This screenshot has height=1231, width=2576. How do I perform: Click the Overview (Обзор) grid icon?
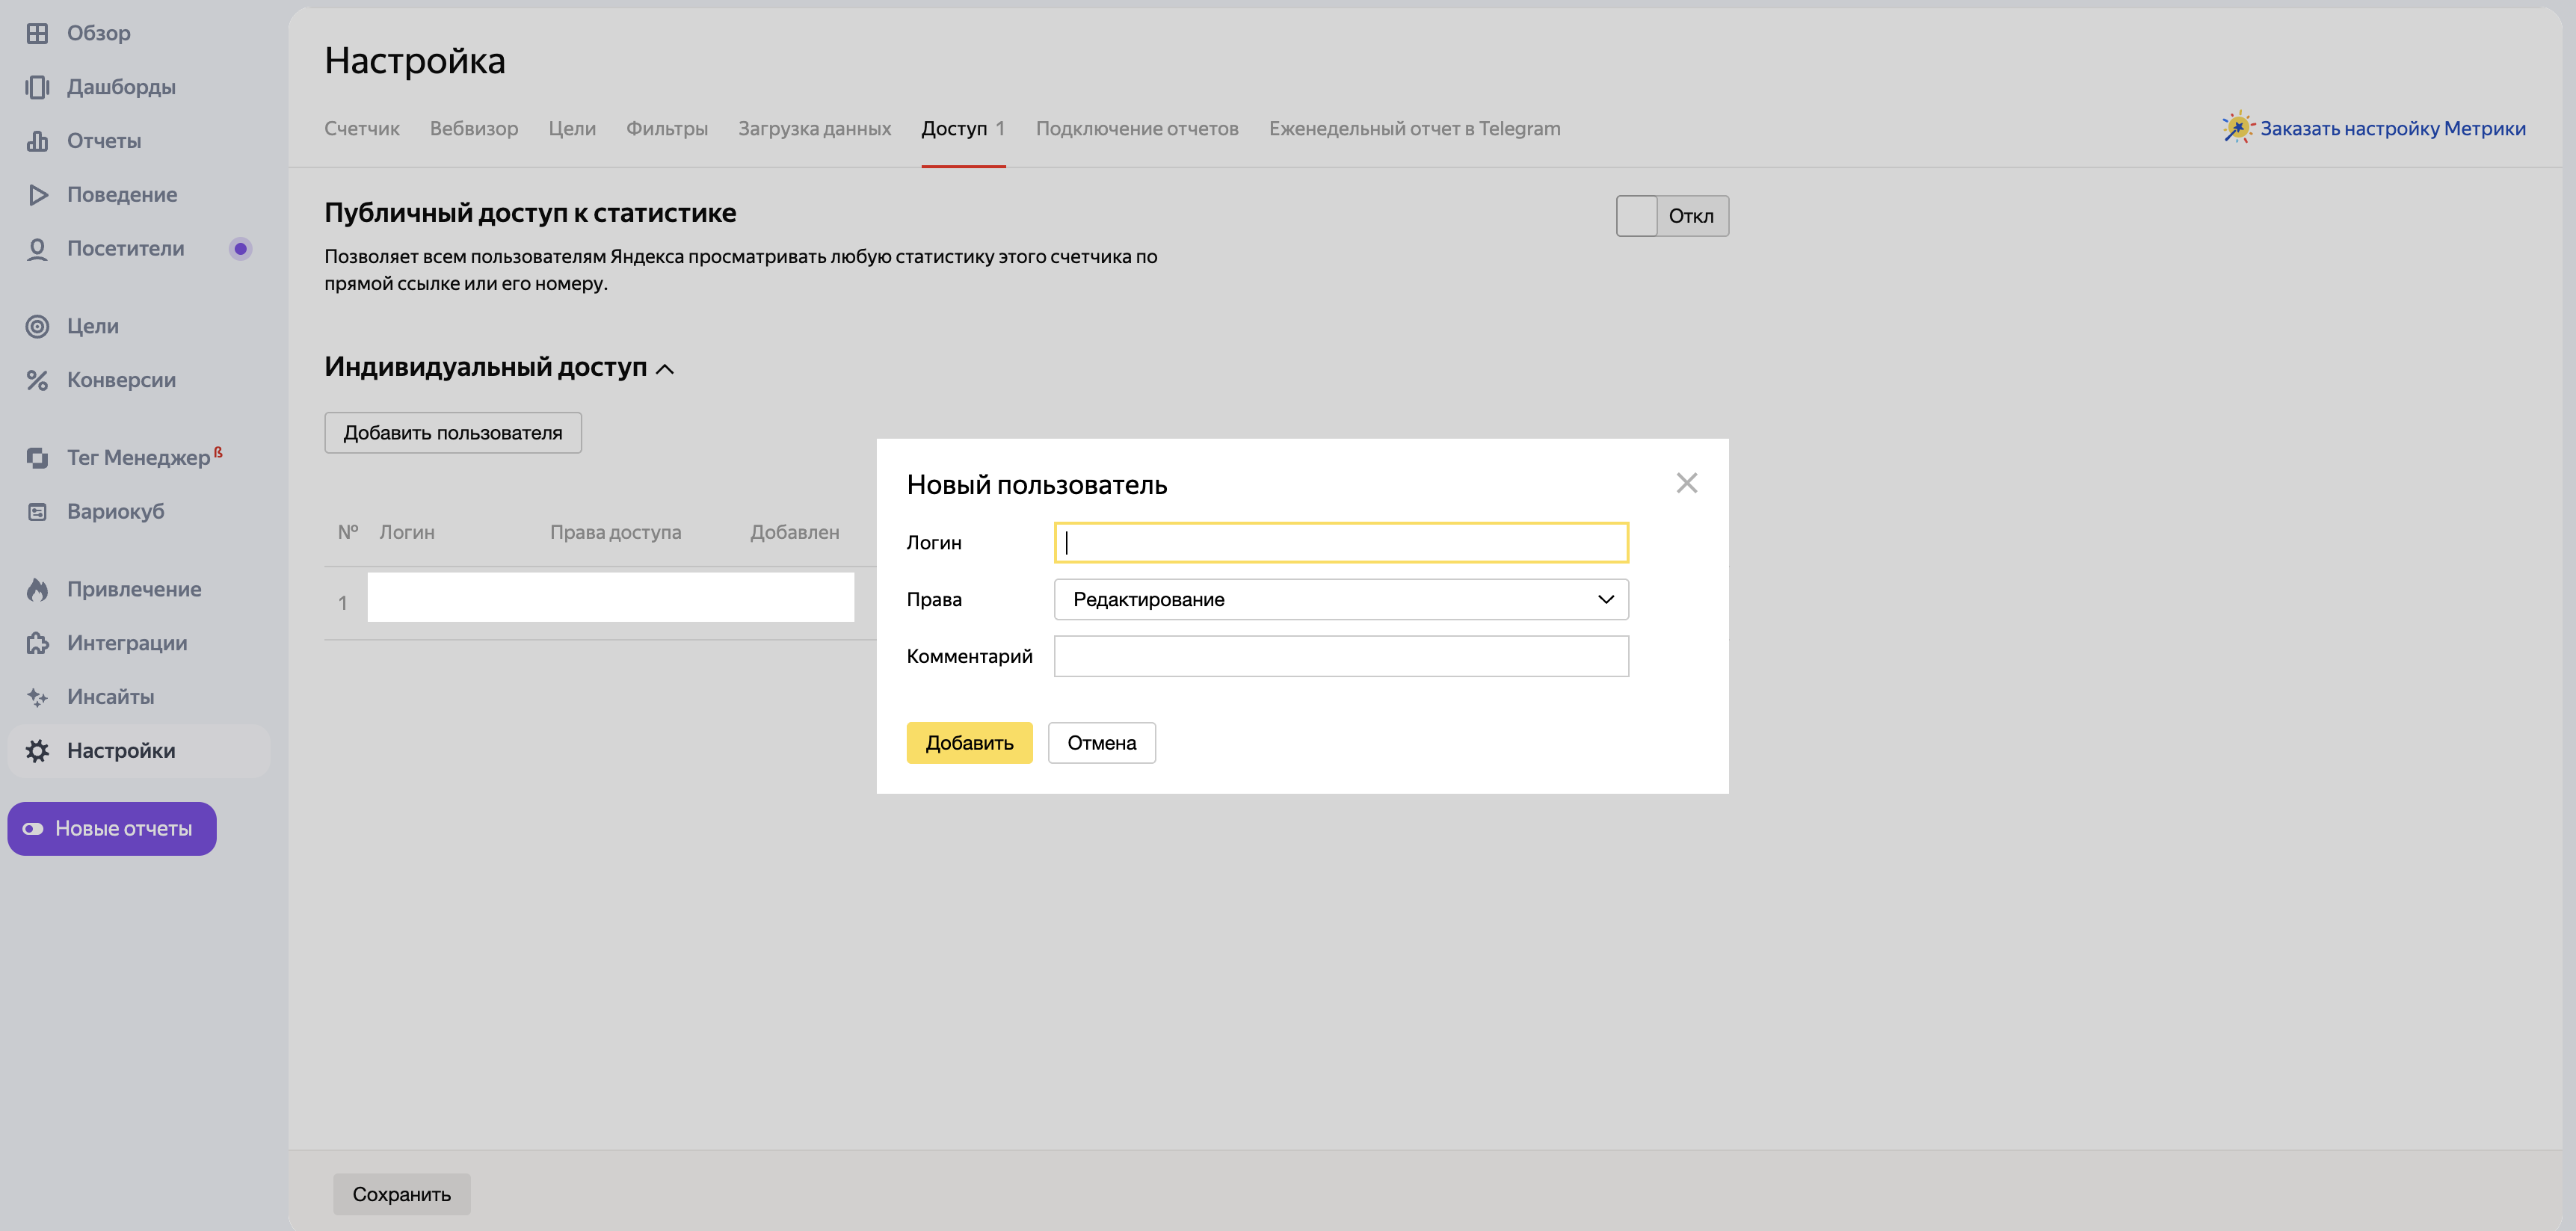click(x=37, y=33)
